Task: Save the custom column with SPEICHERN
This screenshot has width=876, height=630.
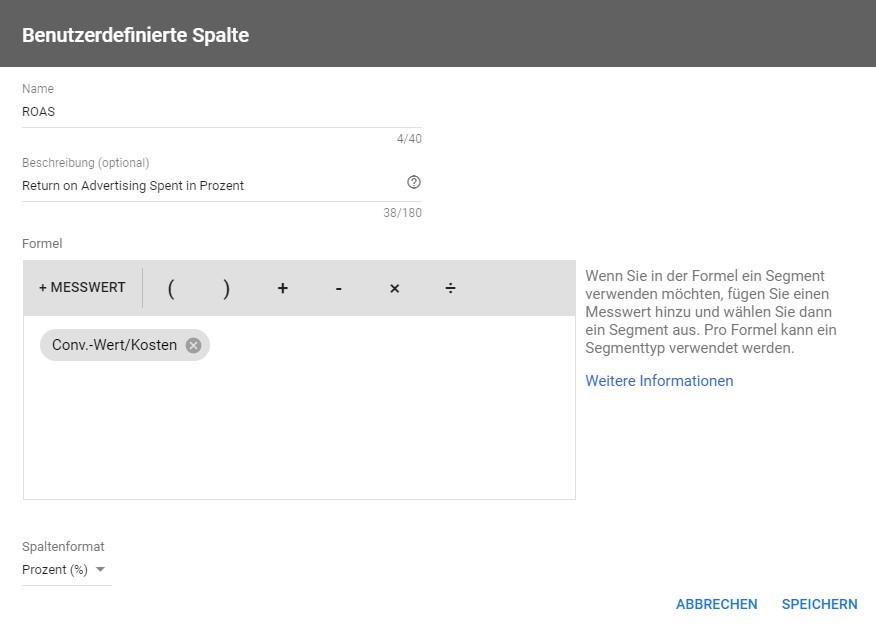Action: (x=819, y=604)
